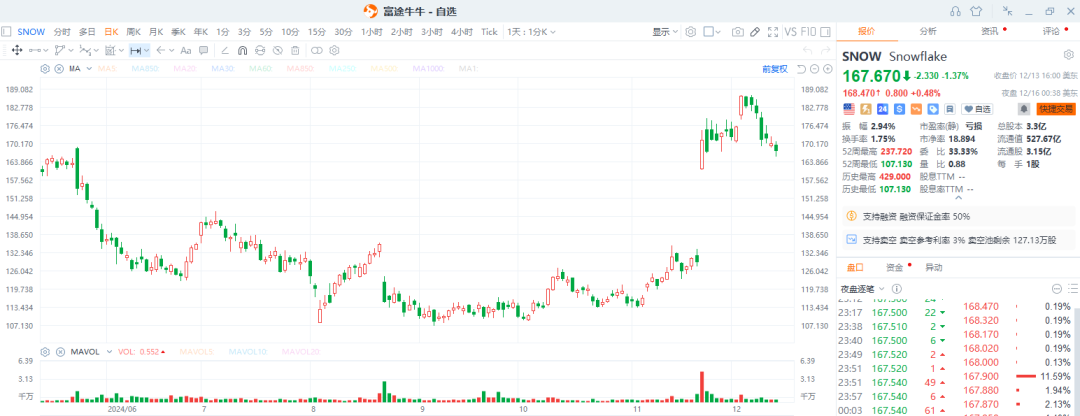Viewport: 1080px width, 416px height.
Task: Click the magnet snap drawing icon
Action: pos(240,50)
